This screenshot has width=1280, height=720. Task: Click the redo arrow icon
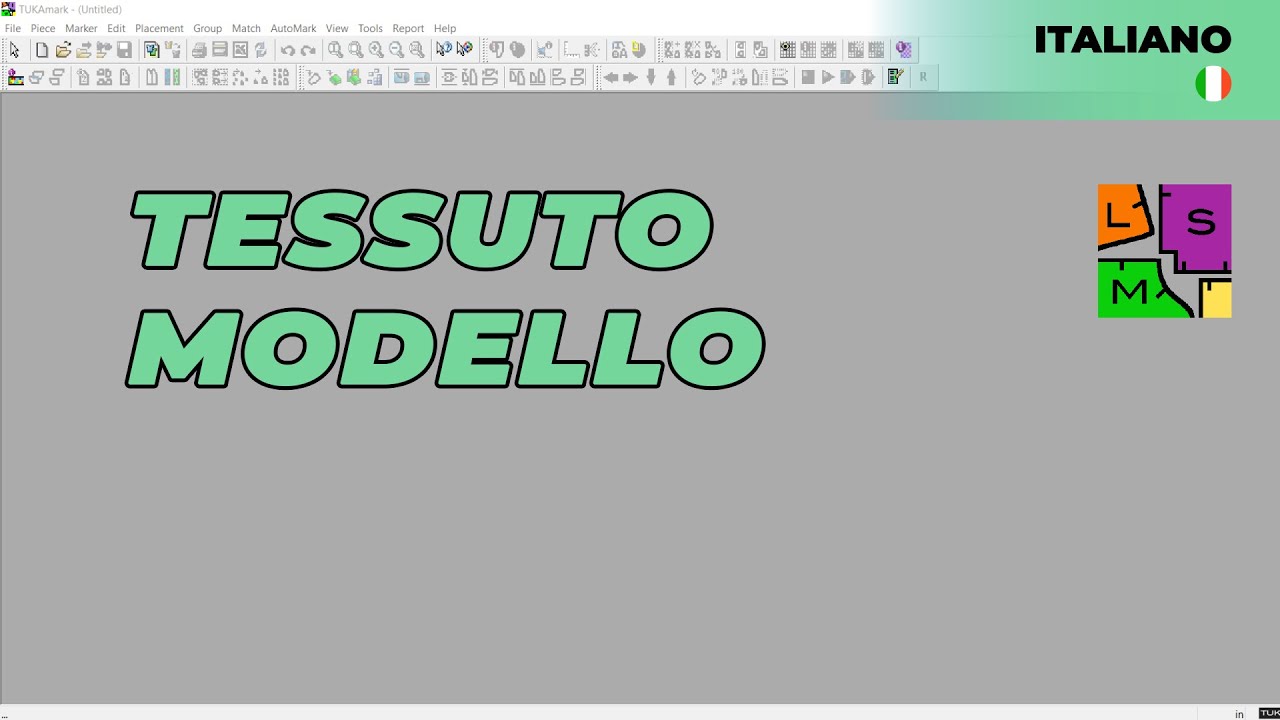[x=308, y=50]
